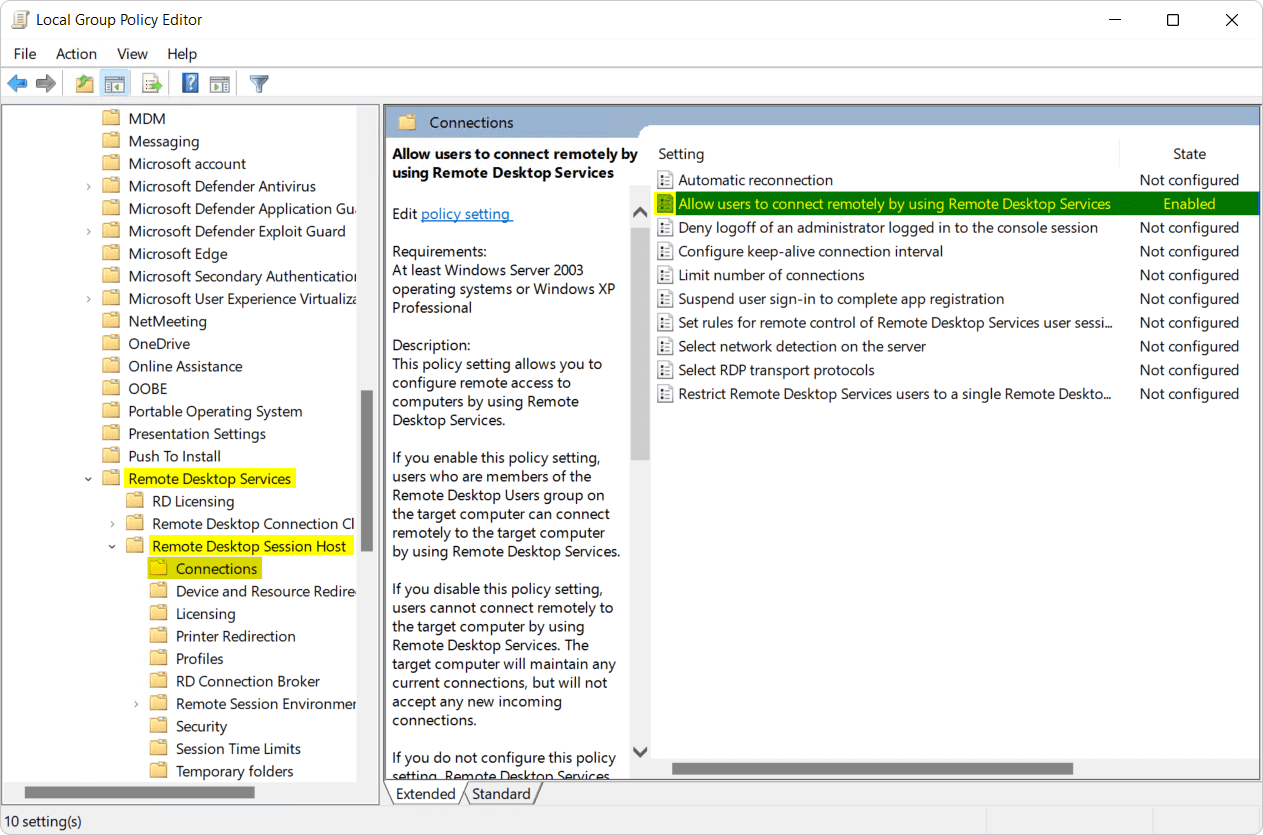
Task: Expand the Microsoft User Experience Virtualization node
Action: coord(89,299)
